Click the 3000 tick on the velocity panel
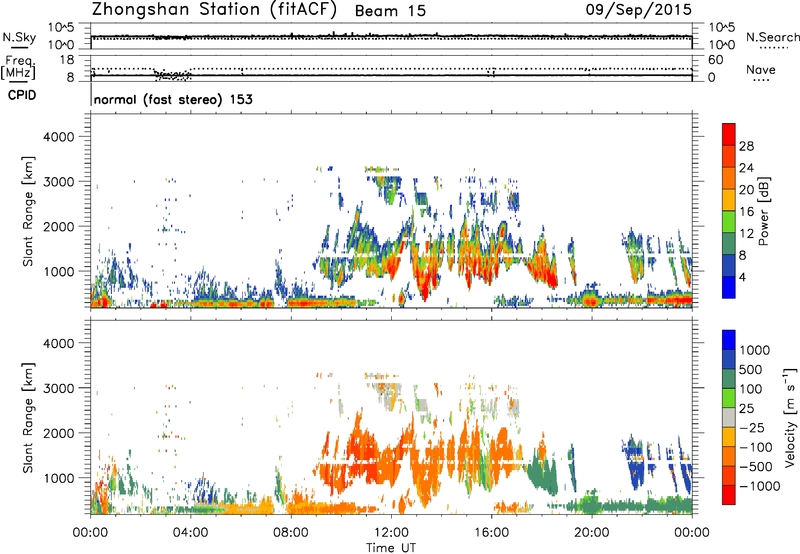 point(58,388)
